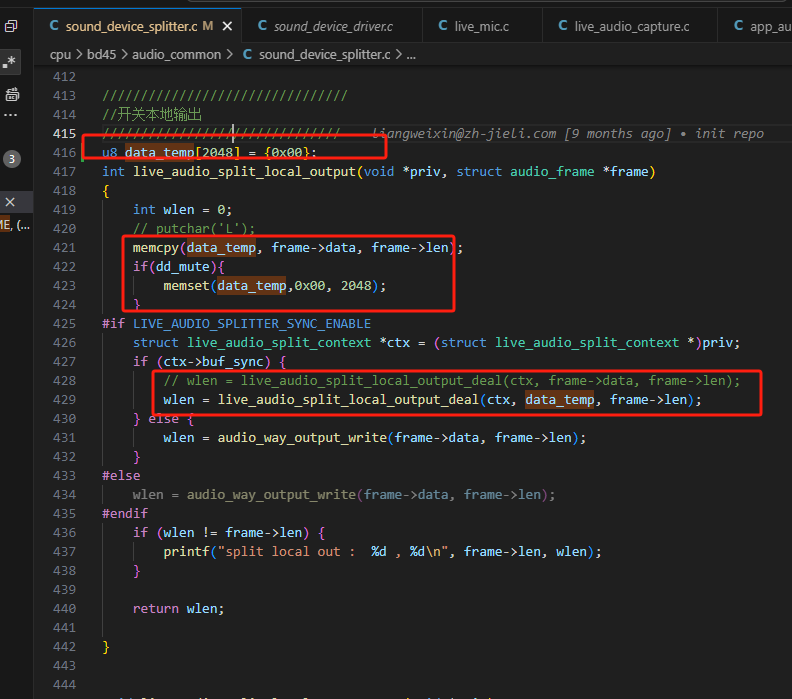Click the 'printf' call on line 437
Image resolution: width=792 pixels, height=699 pixels.
point(186,552)
